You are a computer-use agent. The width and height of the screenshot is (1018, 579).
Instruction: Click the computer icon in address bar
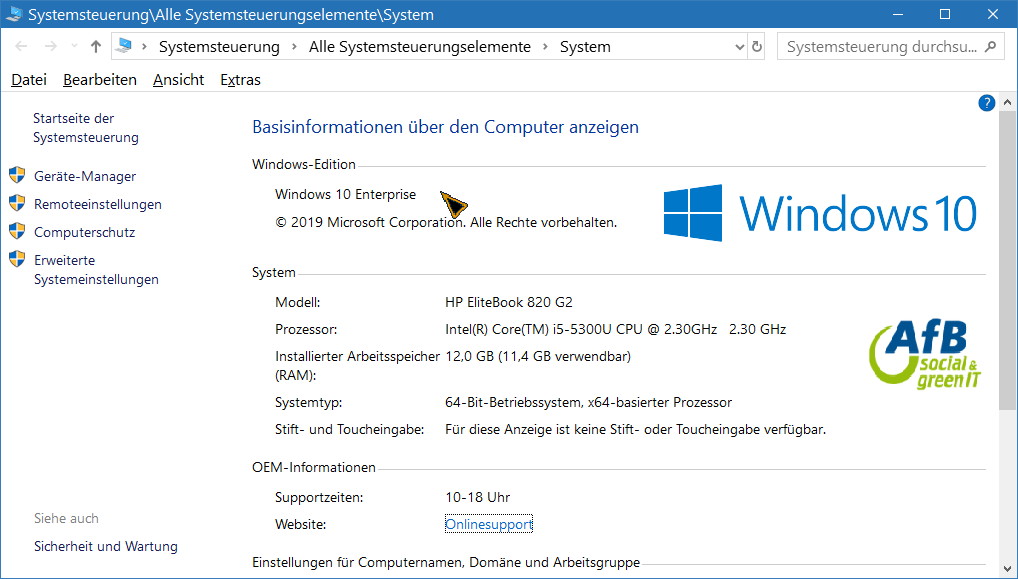tap(125, 46)
